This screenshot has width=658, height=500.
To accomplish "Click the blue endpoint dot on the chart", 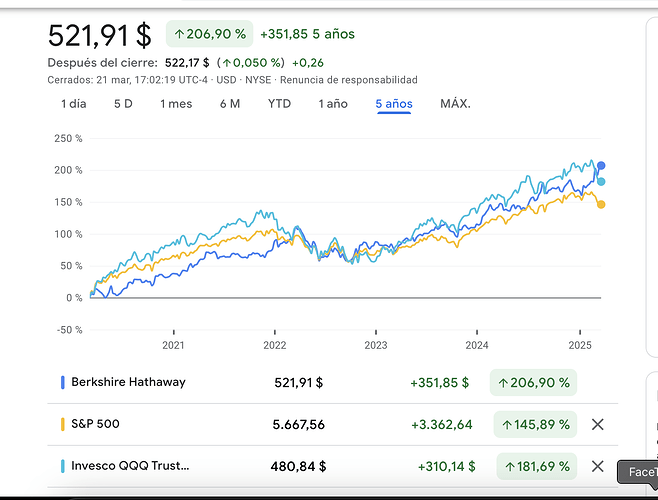I will click(x=601, y=165).
